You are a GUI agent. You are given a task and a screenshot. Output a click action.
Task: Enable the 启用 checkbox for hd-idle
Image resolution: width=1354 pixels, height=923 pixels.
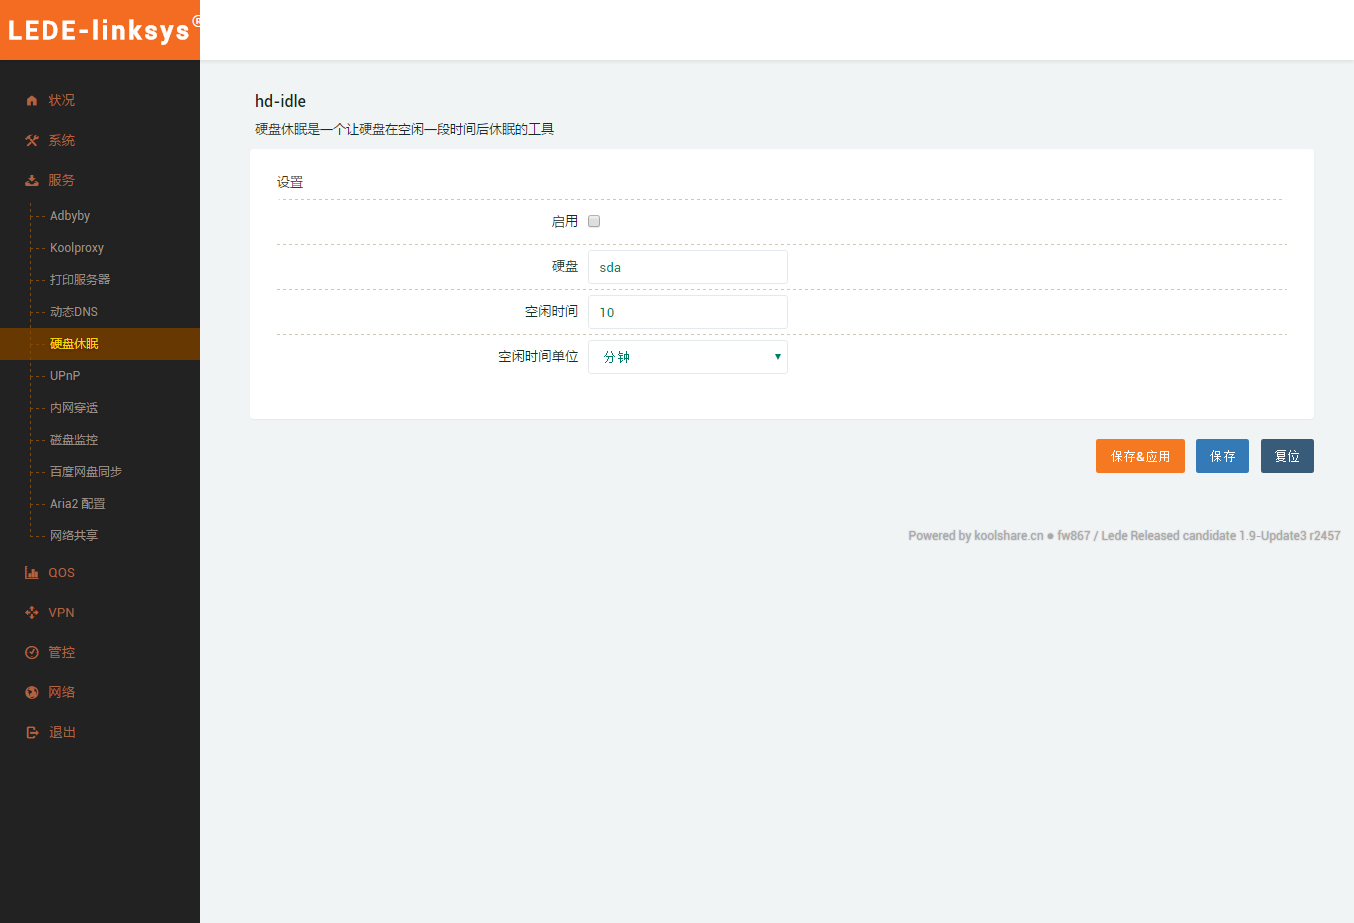click(x=594, y=222)
